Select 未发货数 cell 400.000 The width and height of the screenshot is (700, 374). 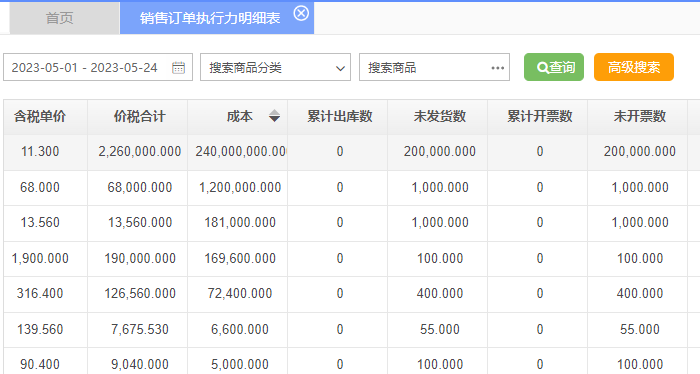pos(438,294)
